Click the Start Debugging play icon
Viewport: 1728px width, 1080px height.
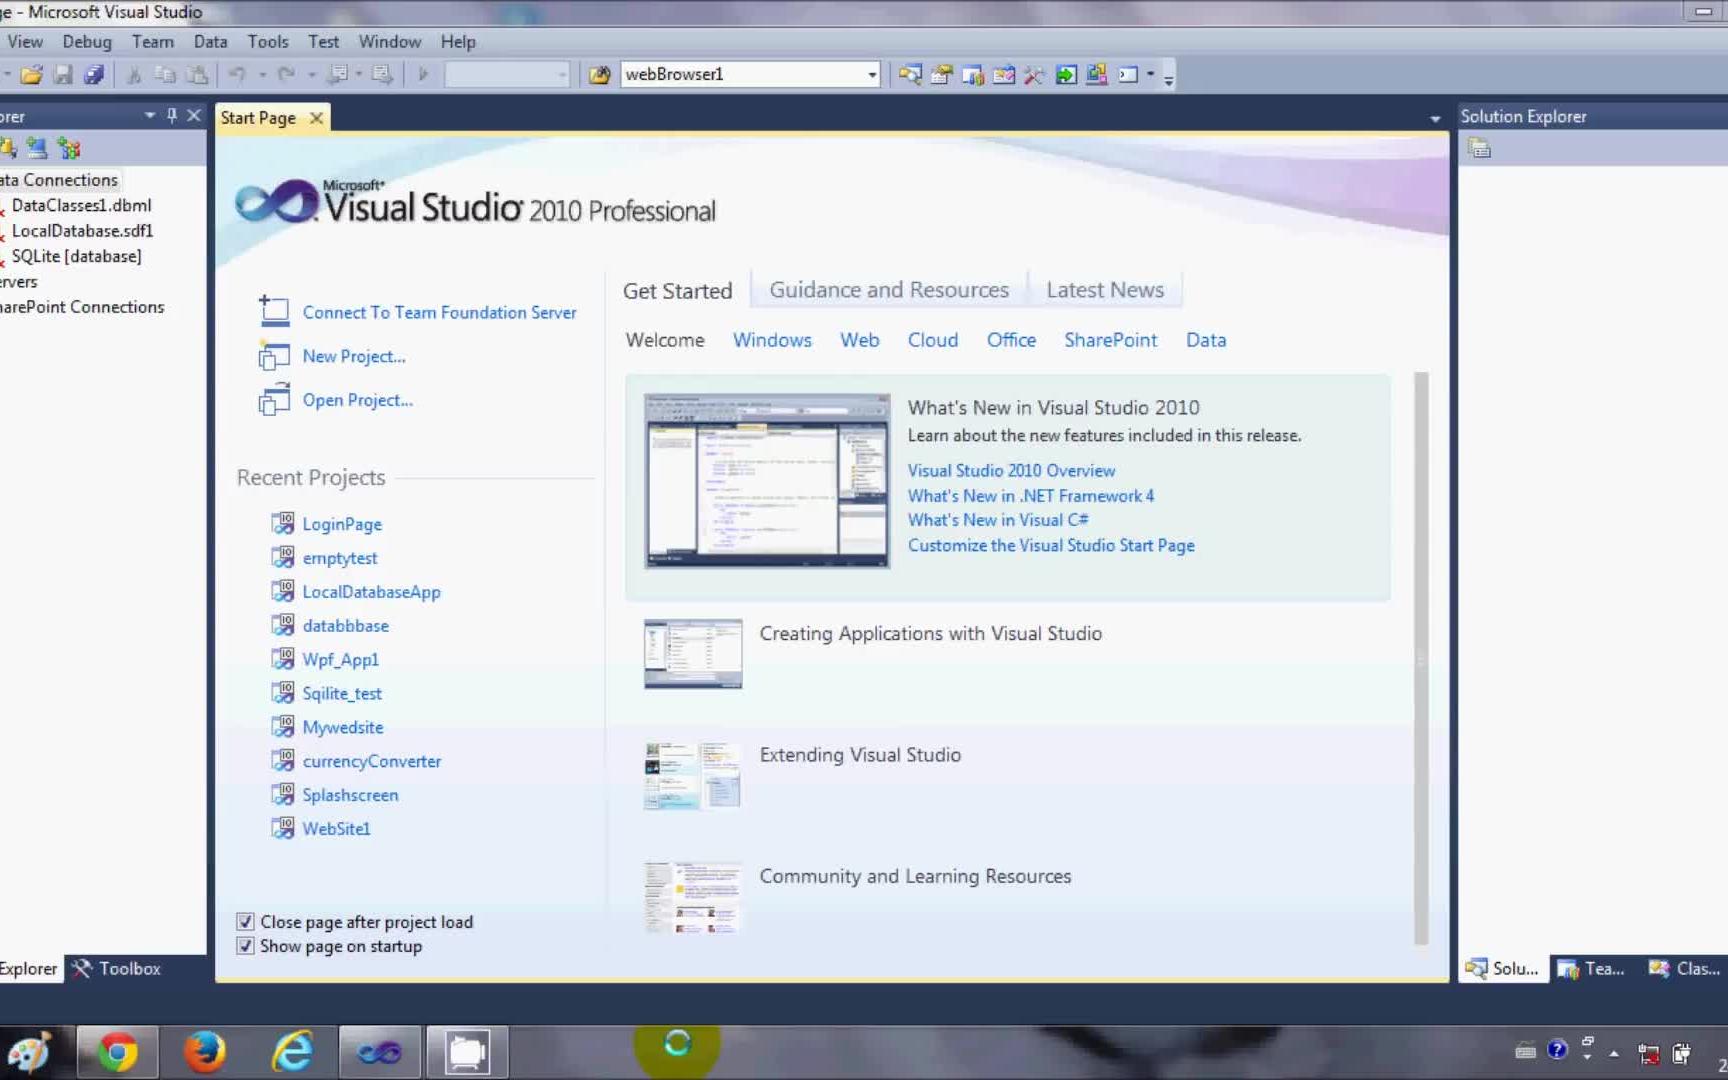[x=423, y=74]
